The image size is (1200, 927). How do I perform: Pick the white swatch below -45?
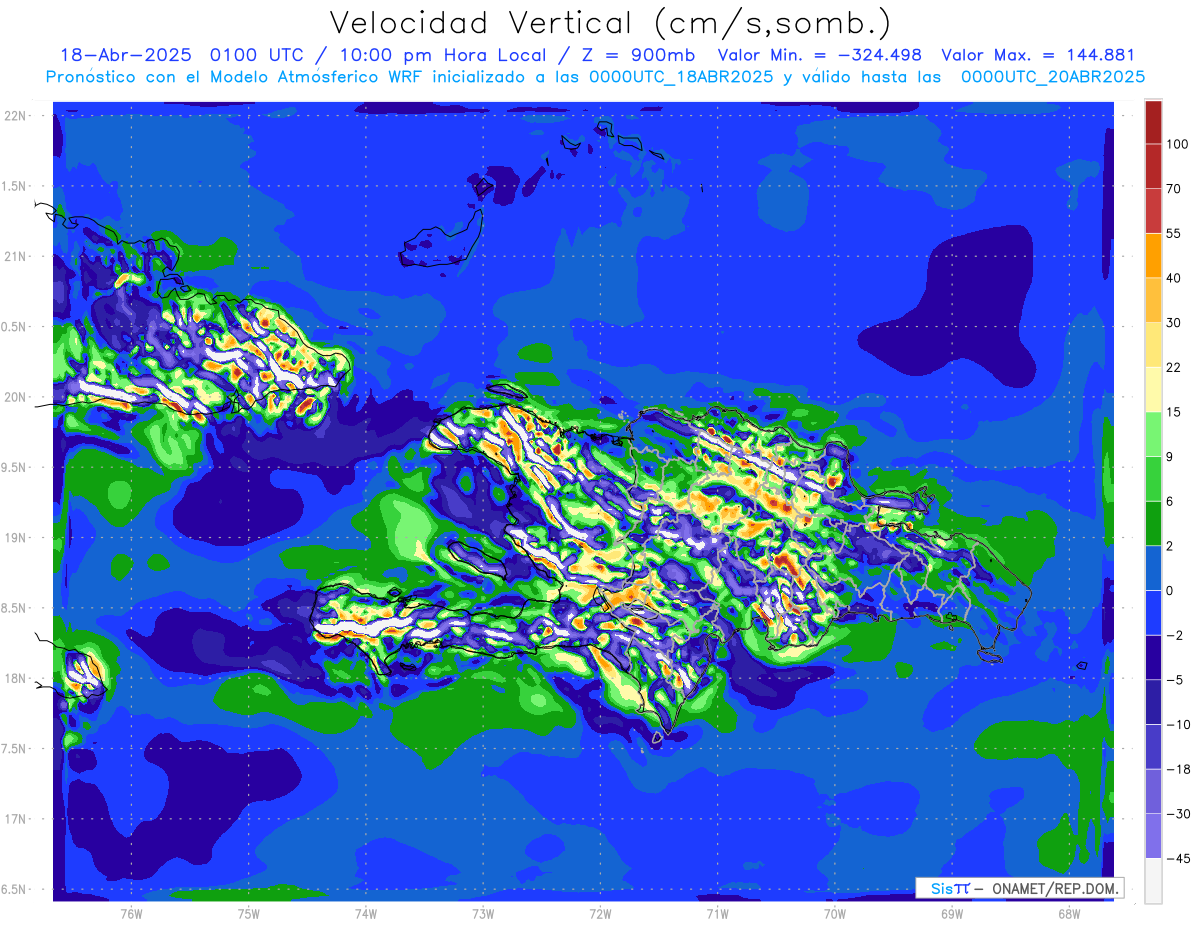pyautogui.click(x=1153, y=880)
